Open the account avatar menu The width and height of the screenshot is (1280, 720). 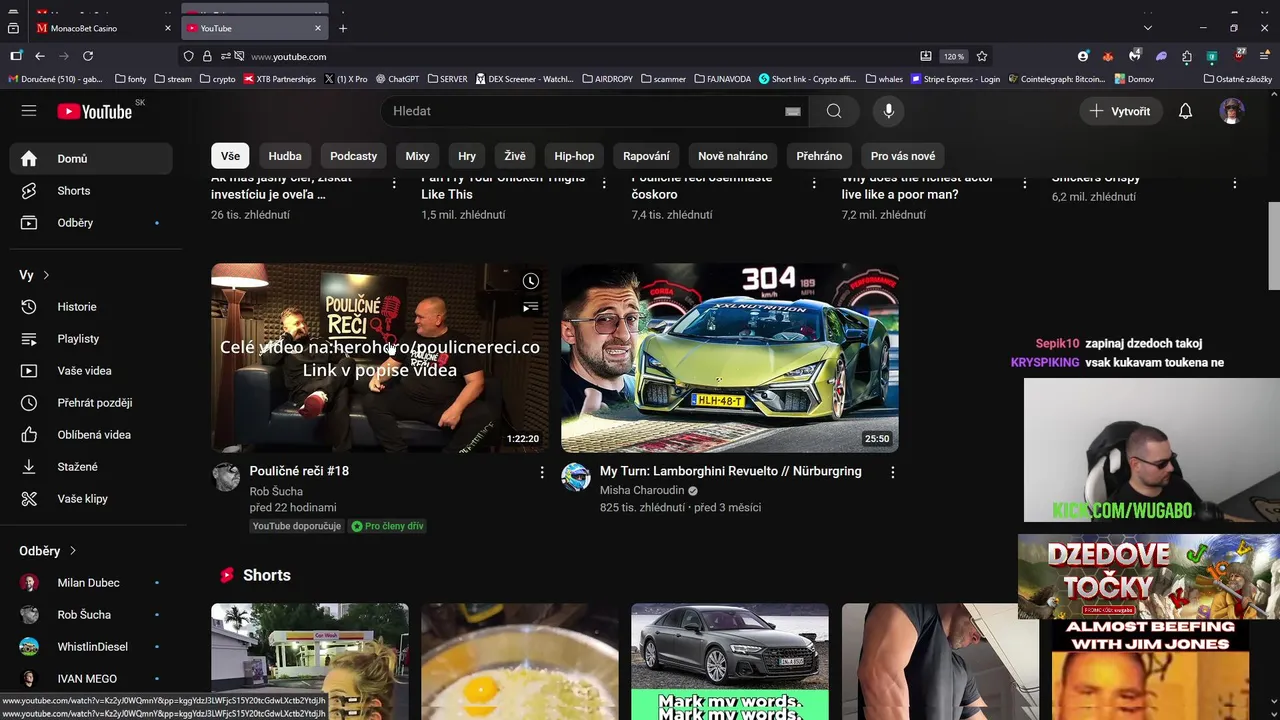1232,111
